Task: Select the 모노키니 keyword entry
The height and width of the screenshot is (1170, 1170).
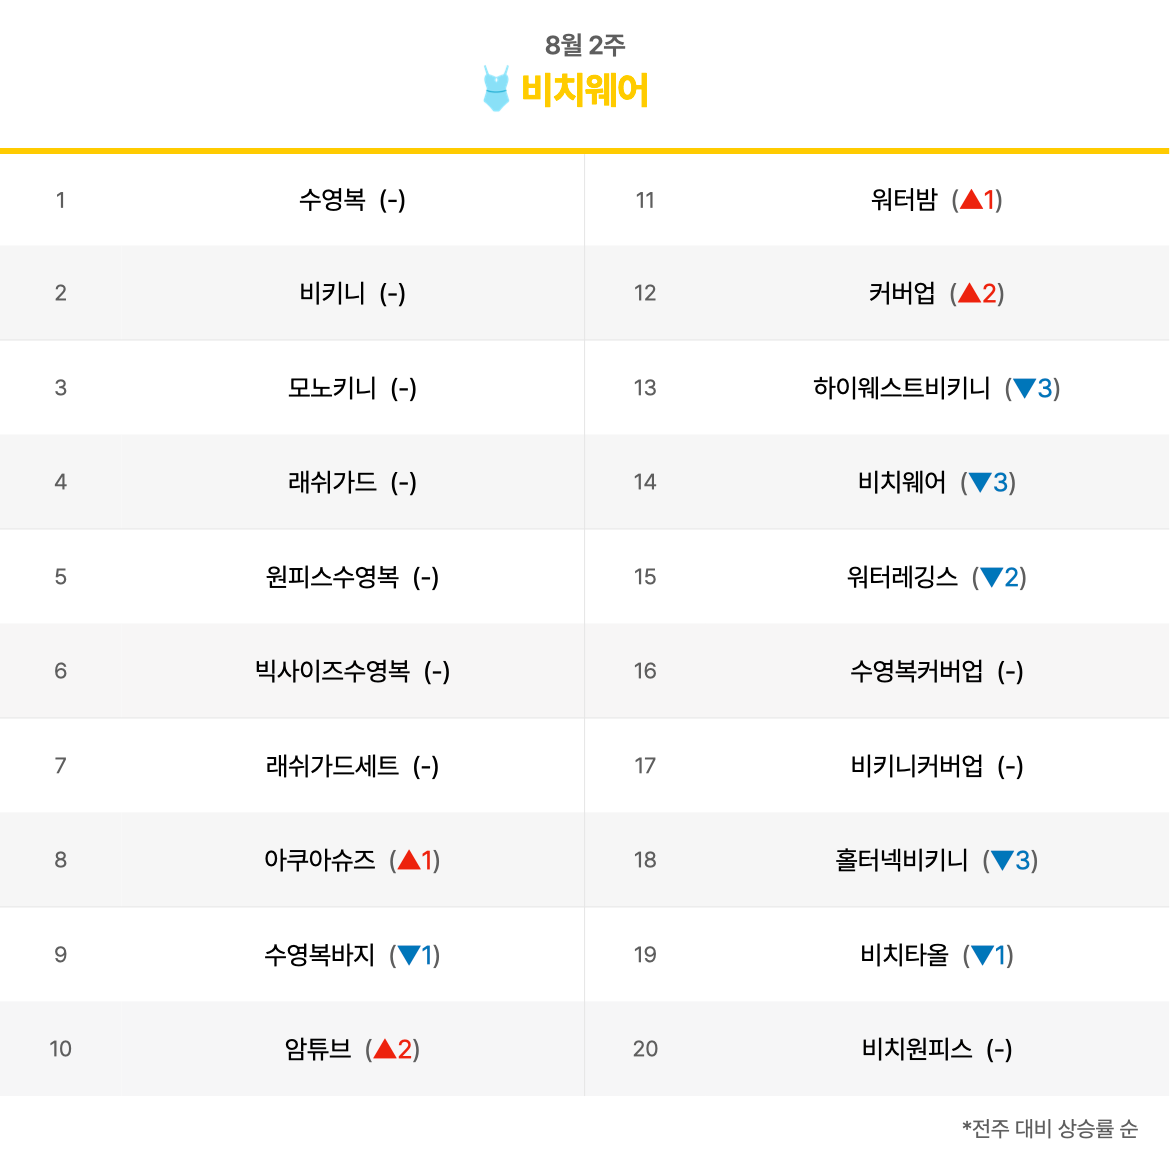Action: [x=332, y=388]
